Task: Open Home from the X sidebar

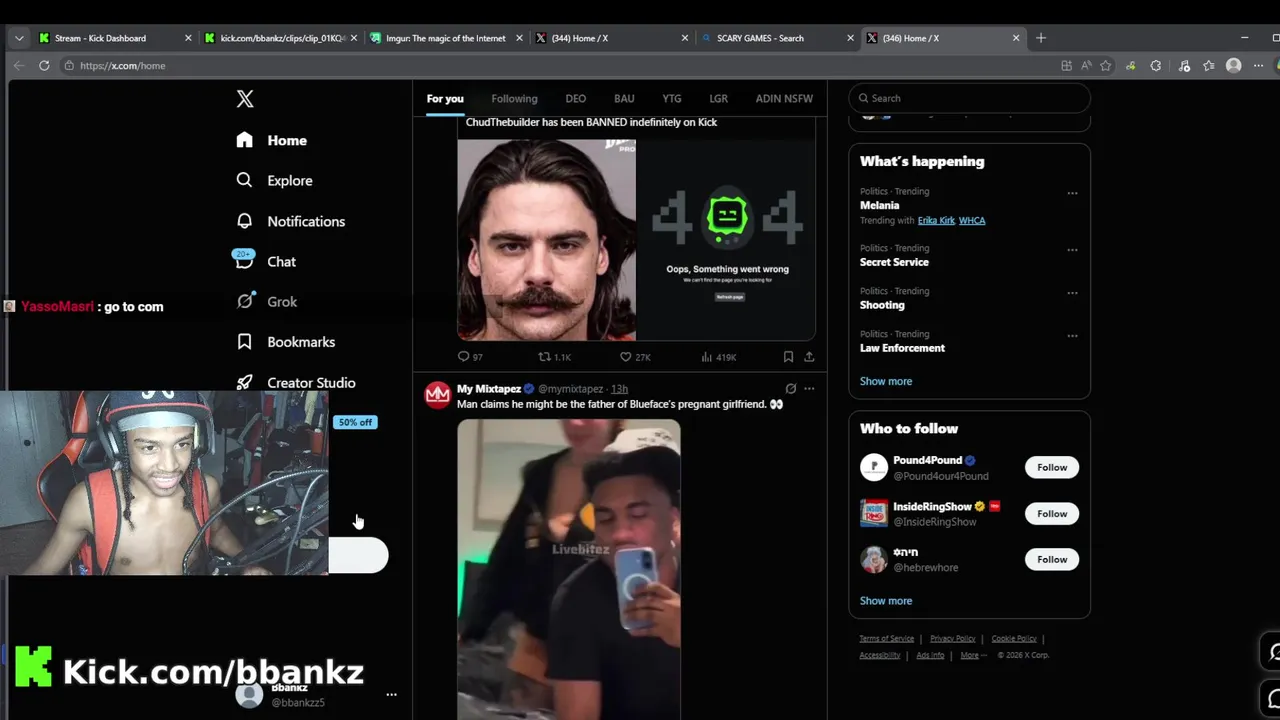Action: [x=272, y=141]
